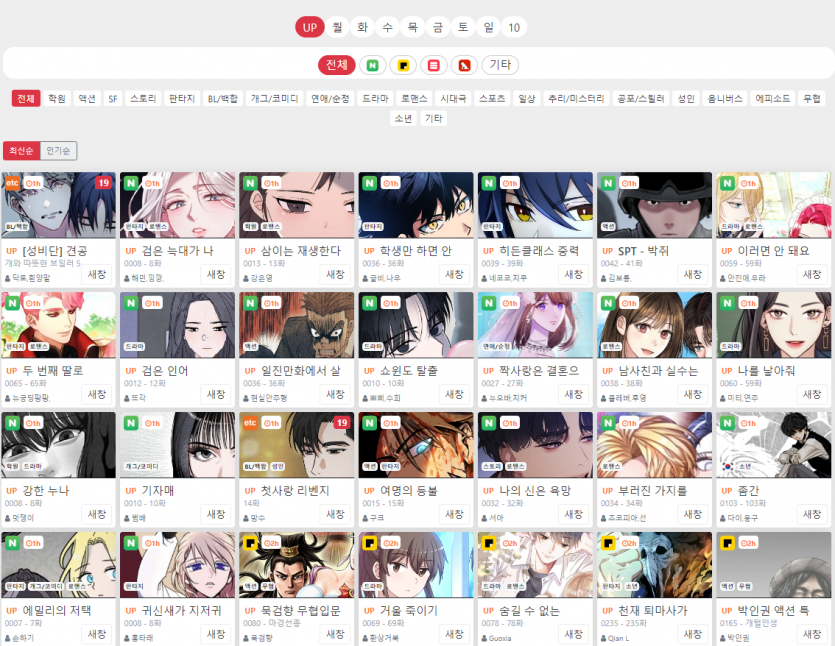Switch sorting to 최신순

pyautogui.click(x=21, y=150)
